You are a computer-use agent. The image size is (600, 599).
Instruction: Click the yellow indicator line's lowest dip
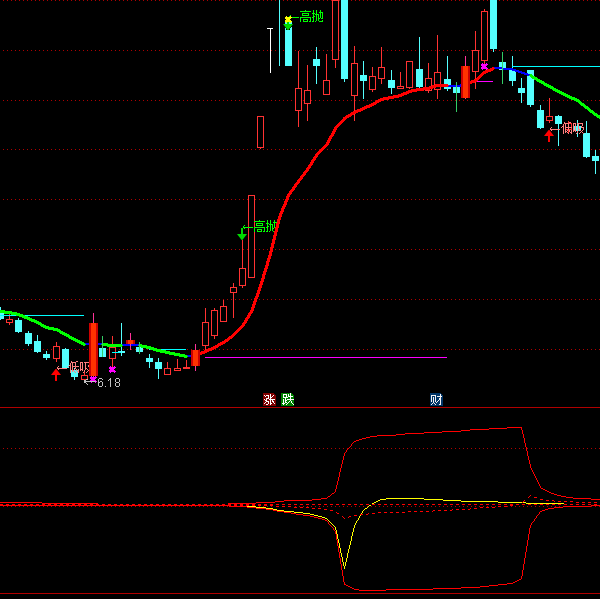click(x=344, y=566)
